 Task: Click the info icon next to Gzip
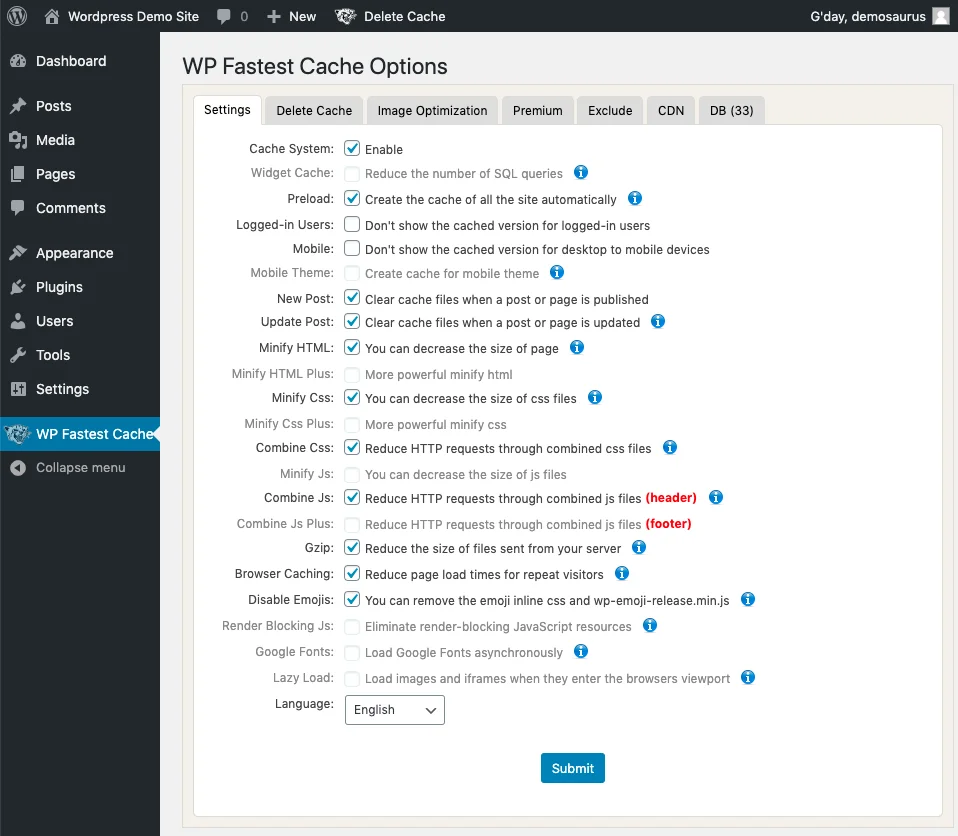[x=639, y=547]
